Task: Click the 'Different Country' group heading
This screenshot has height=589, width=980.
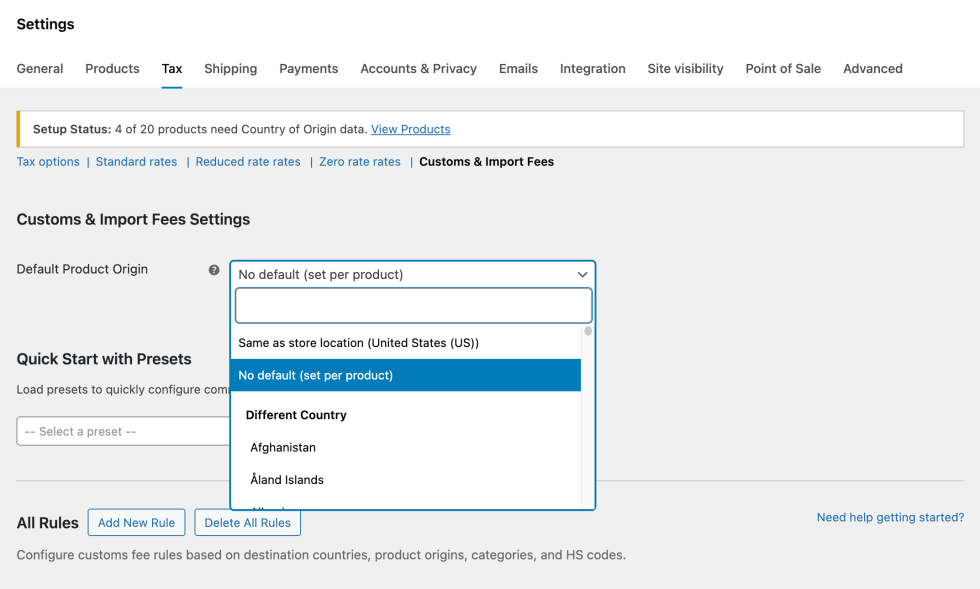Action: (x=296, y=415)
